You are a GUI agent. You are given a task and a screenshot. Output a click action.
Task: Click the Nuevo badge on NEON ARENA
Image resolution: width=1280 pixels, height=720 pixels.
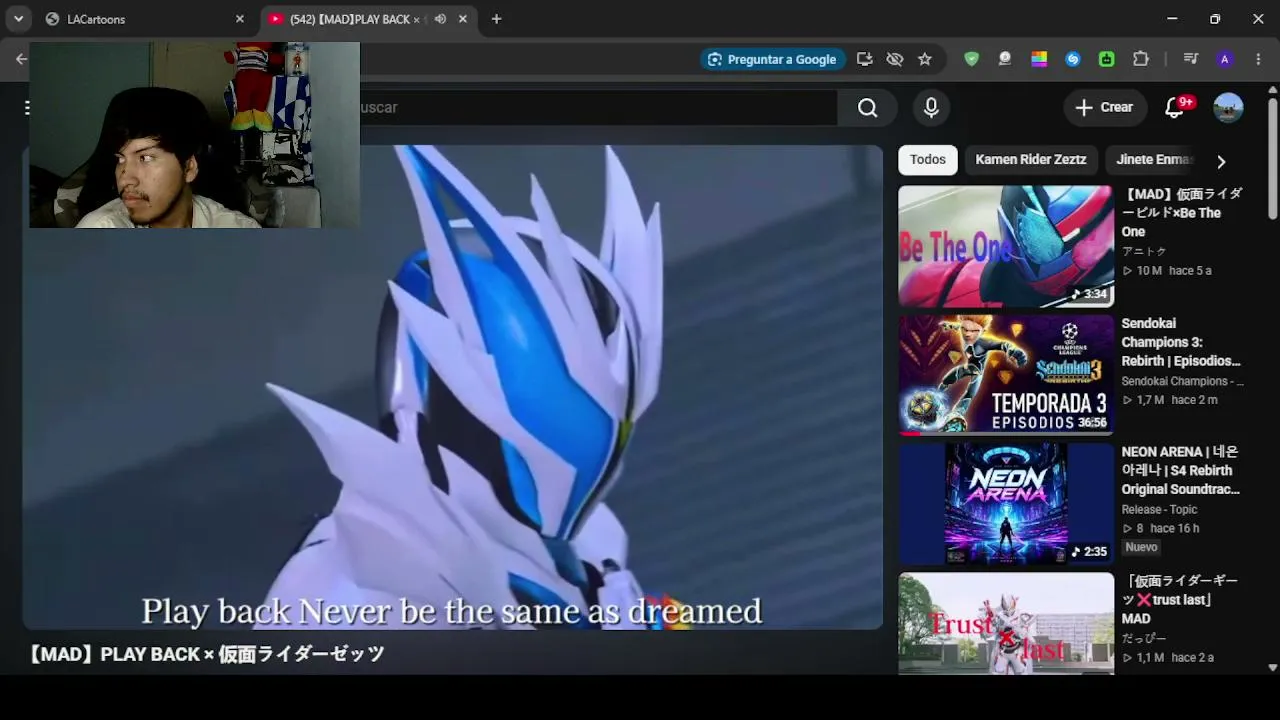1141,547
